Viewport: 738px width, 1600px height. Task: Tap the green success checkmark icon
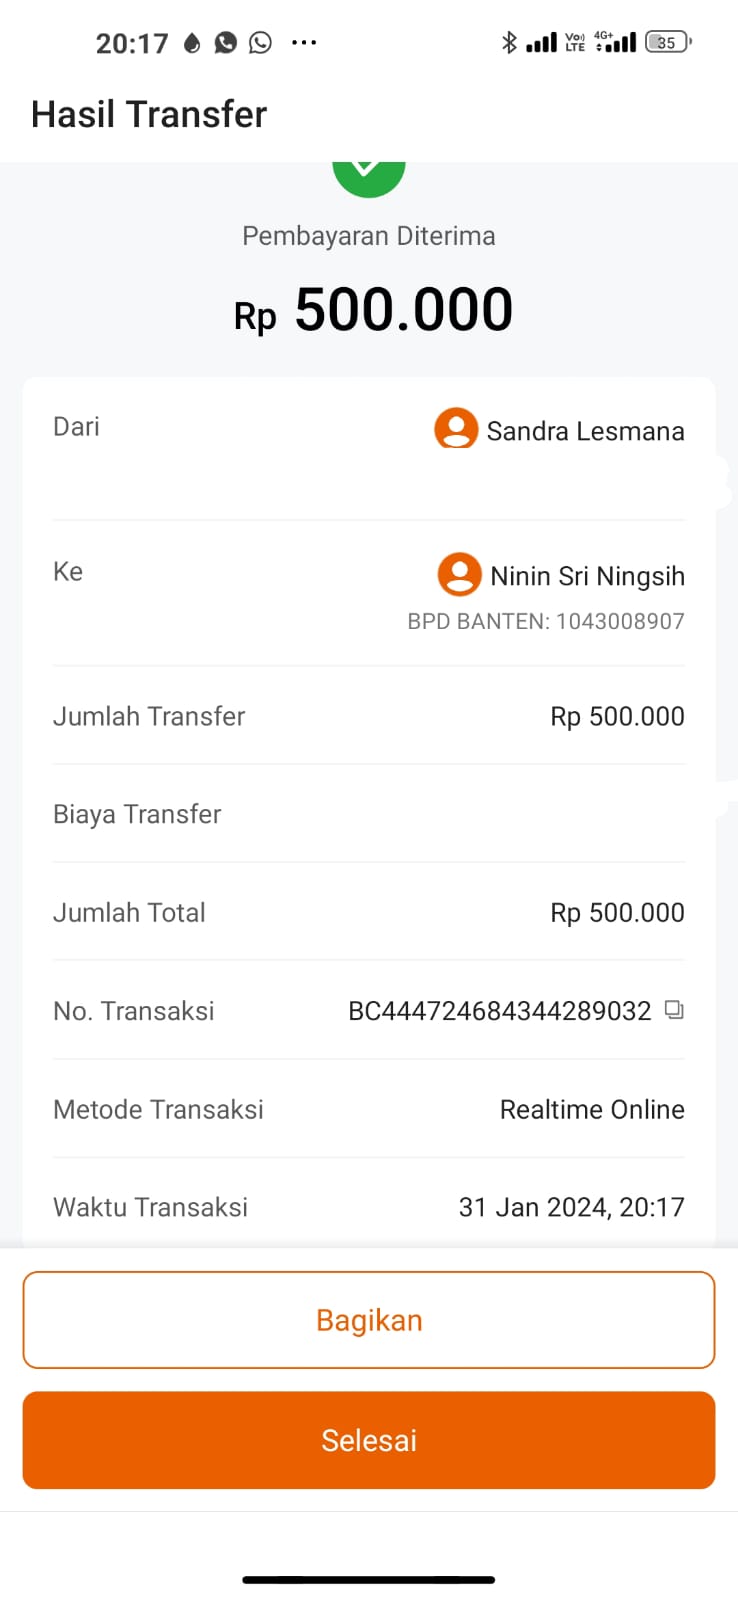[x=368, y=176]
